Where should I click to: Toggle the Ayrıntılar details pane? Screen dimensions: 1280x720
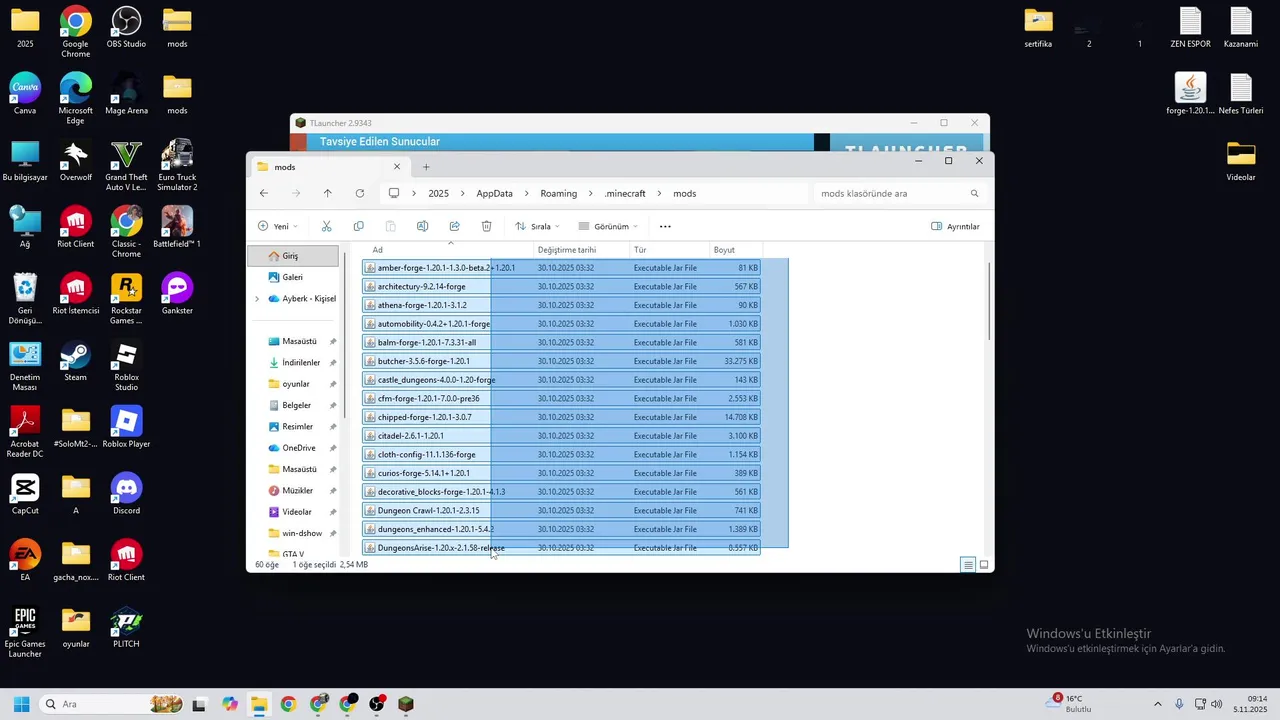pyautogui.click(x=955, y=226)
